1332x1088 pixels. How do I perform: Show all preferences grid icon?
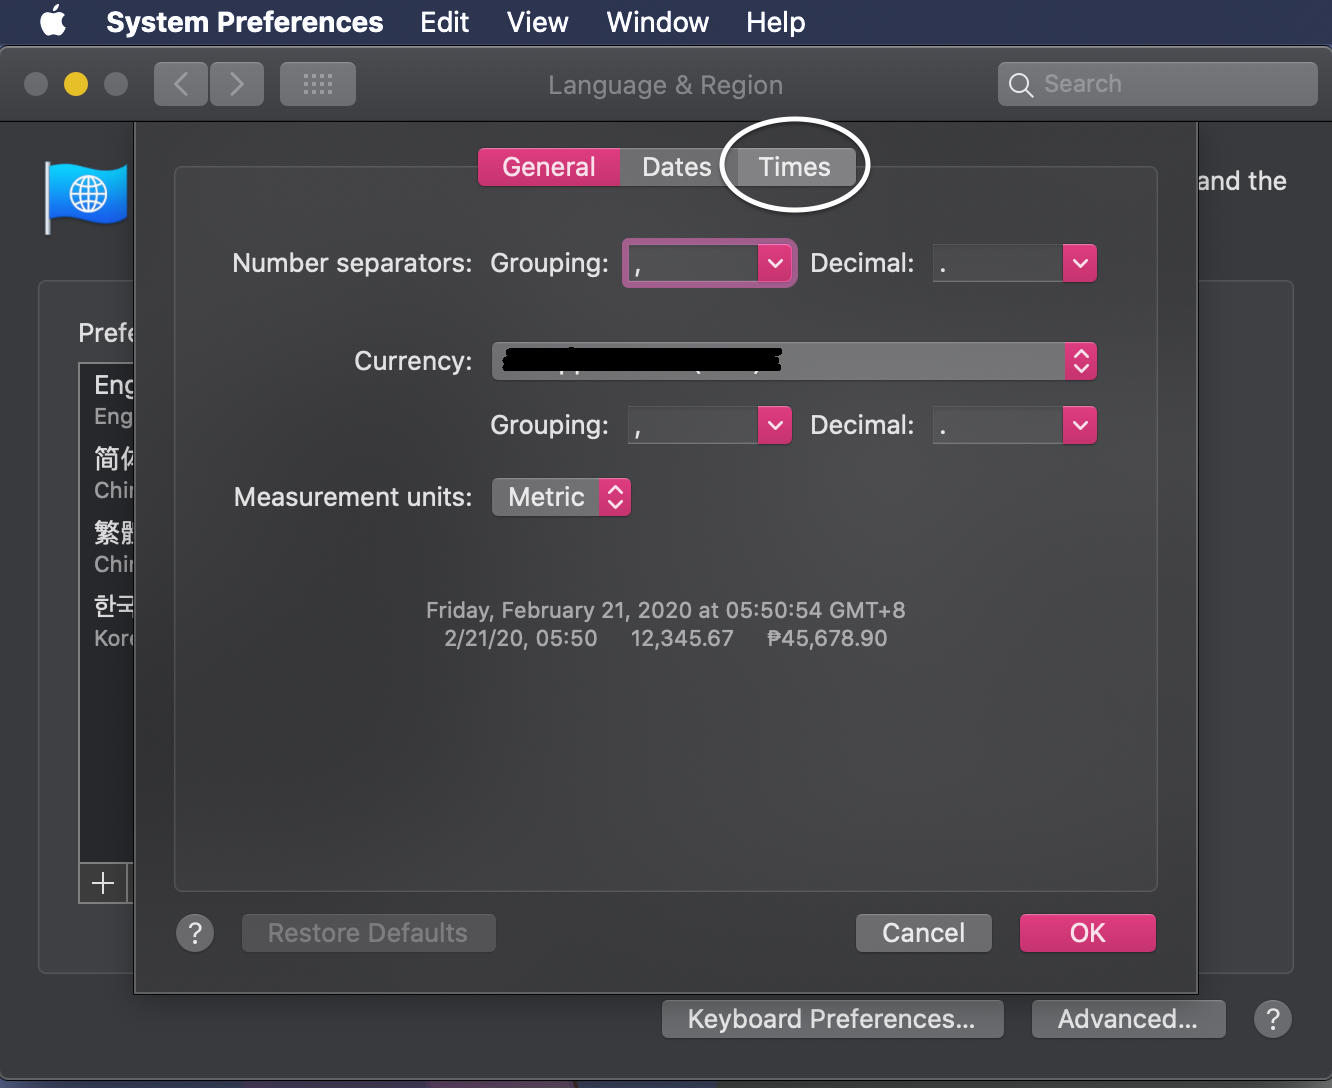(318, 84)
